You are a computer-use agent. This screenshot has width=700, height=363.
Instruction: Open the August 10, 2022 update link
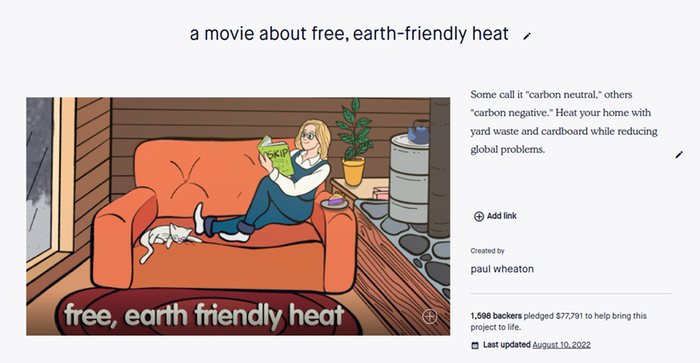(561, 345)
